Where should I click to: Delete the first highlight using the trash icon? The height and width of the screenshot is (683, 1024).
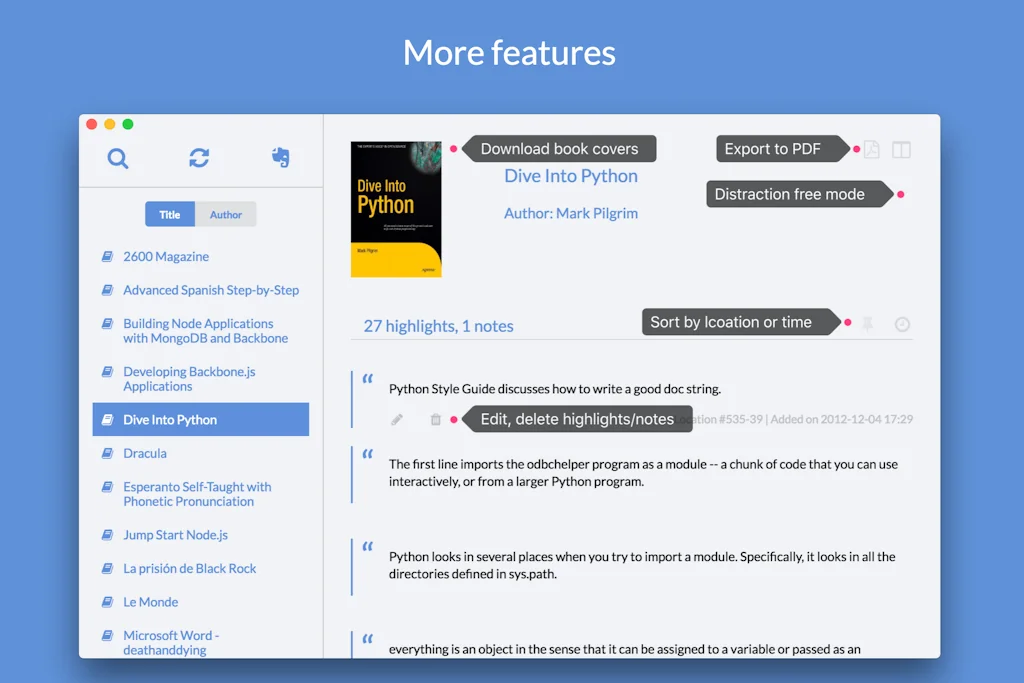click(x=435, y=420)
